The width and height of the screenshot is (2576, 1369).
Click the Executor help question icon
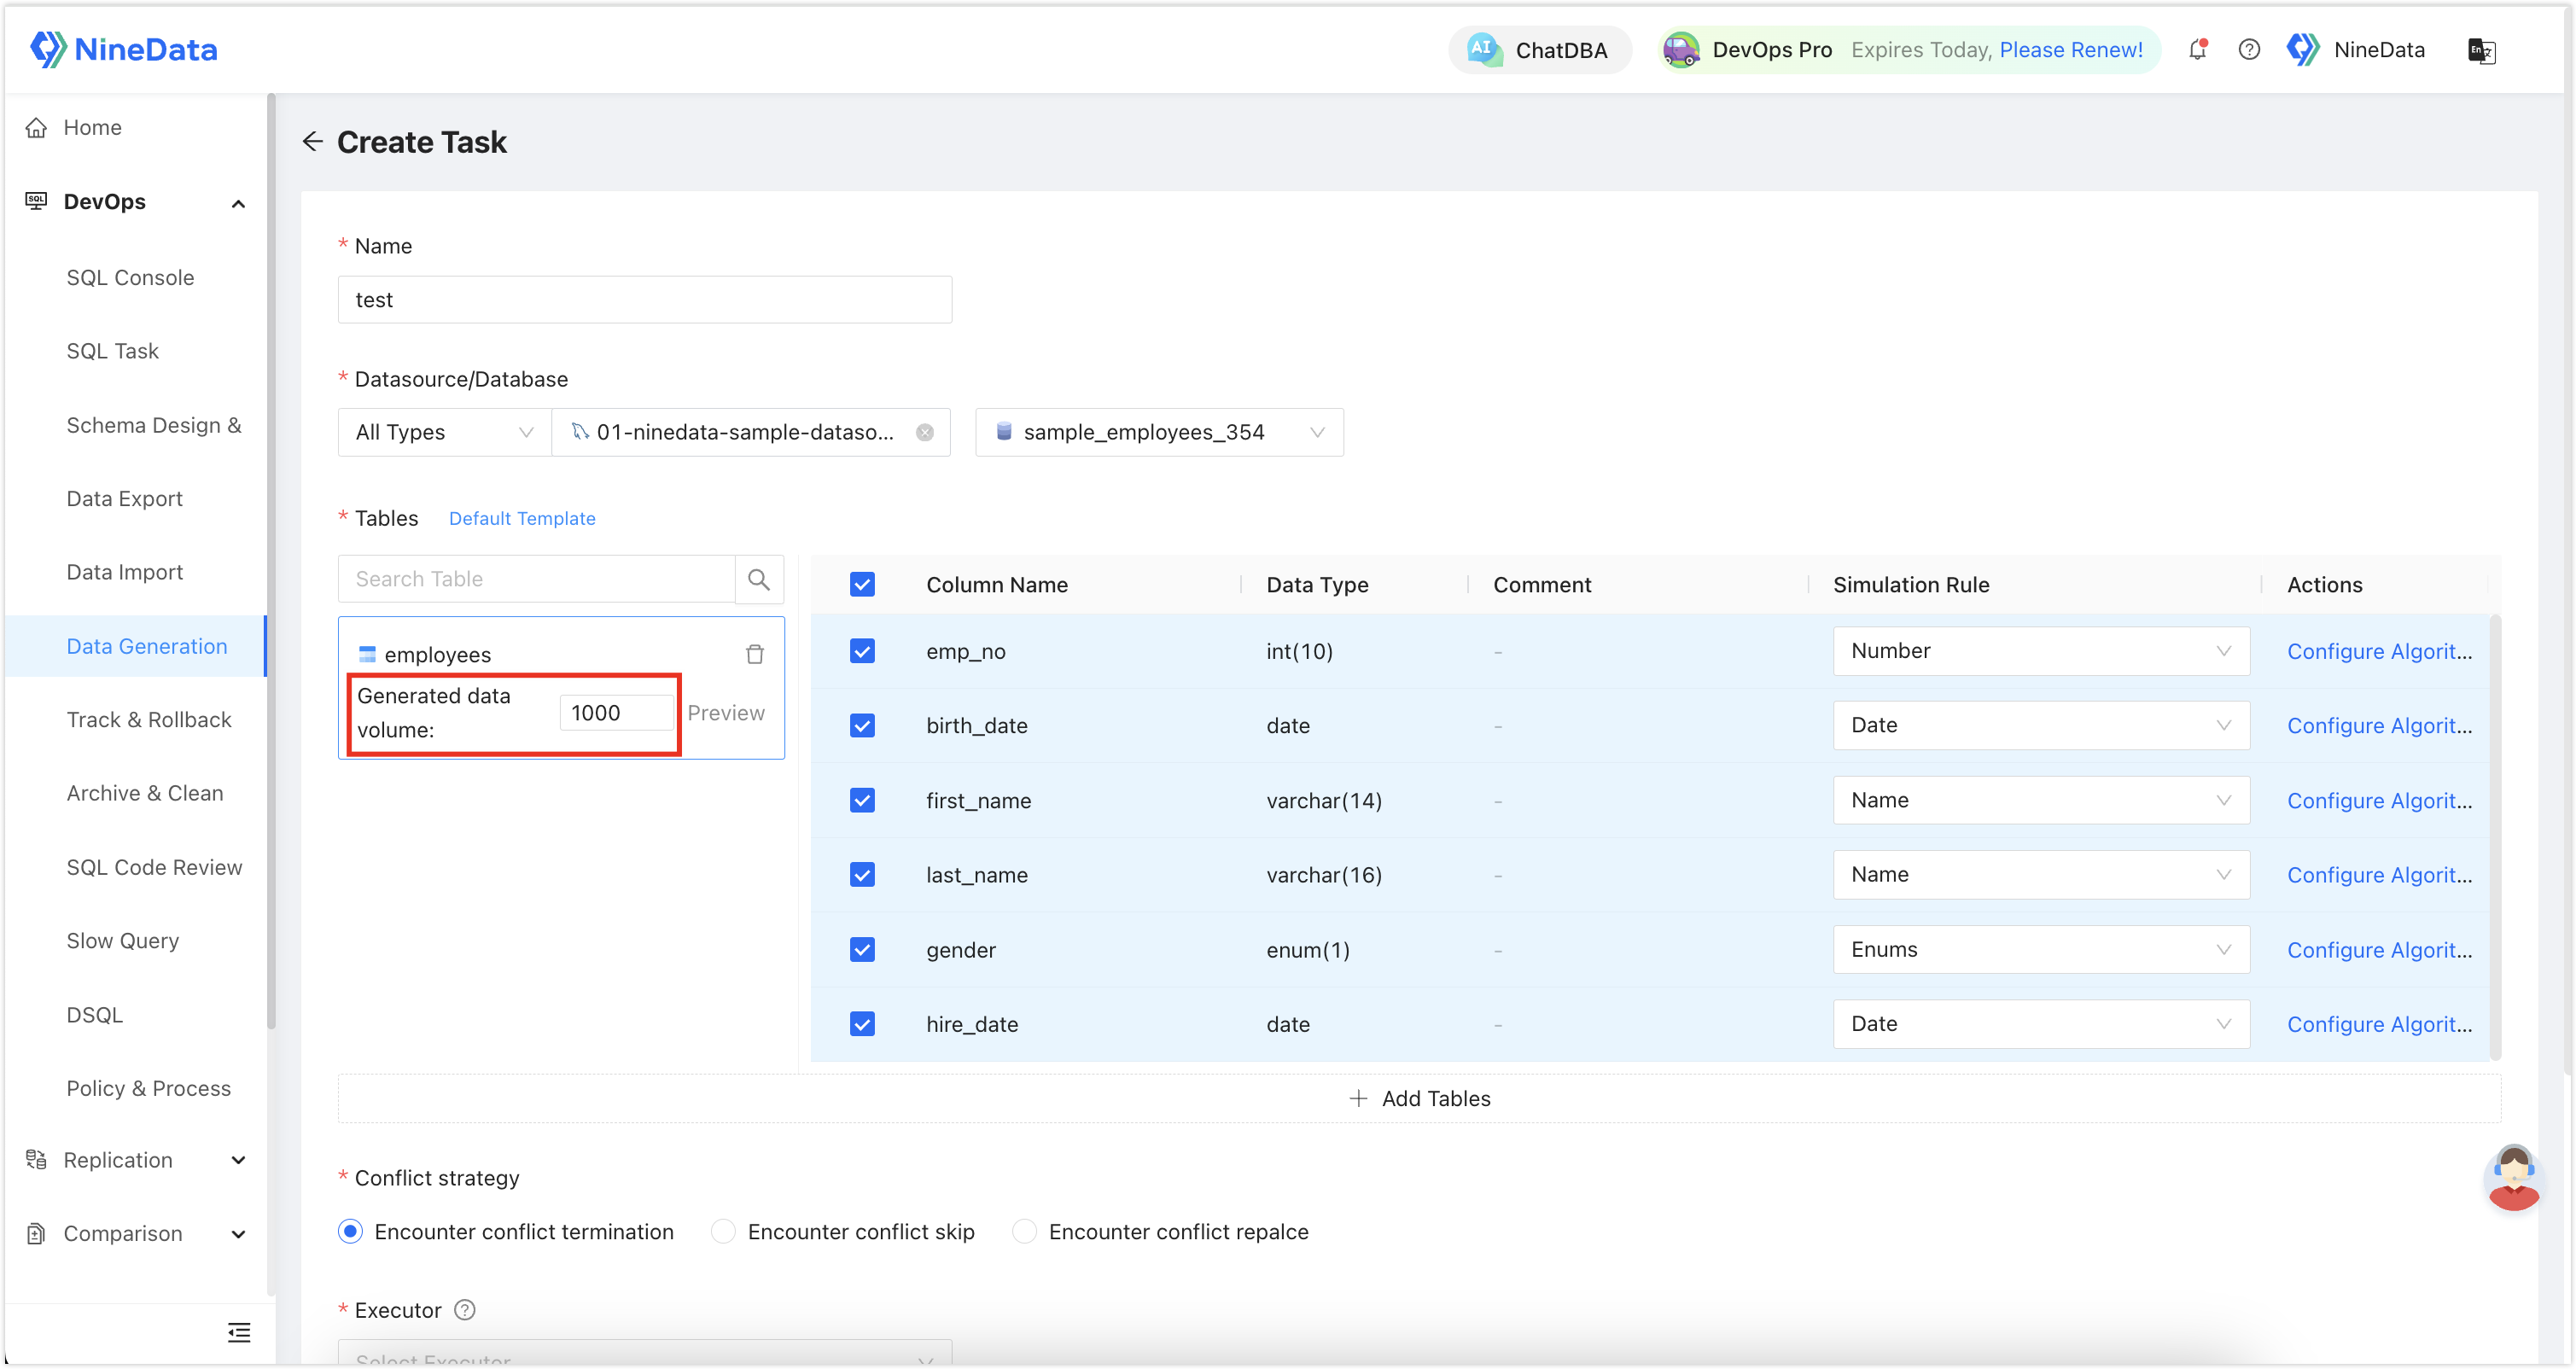(465, 1310)
